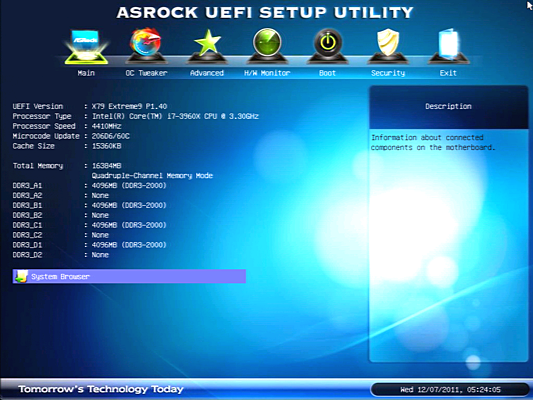Click the ASRock laptop Main icon
Screen dimensions: 533x400
coord(86,46)
